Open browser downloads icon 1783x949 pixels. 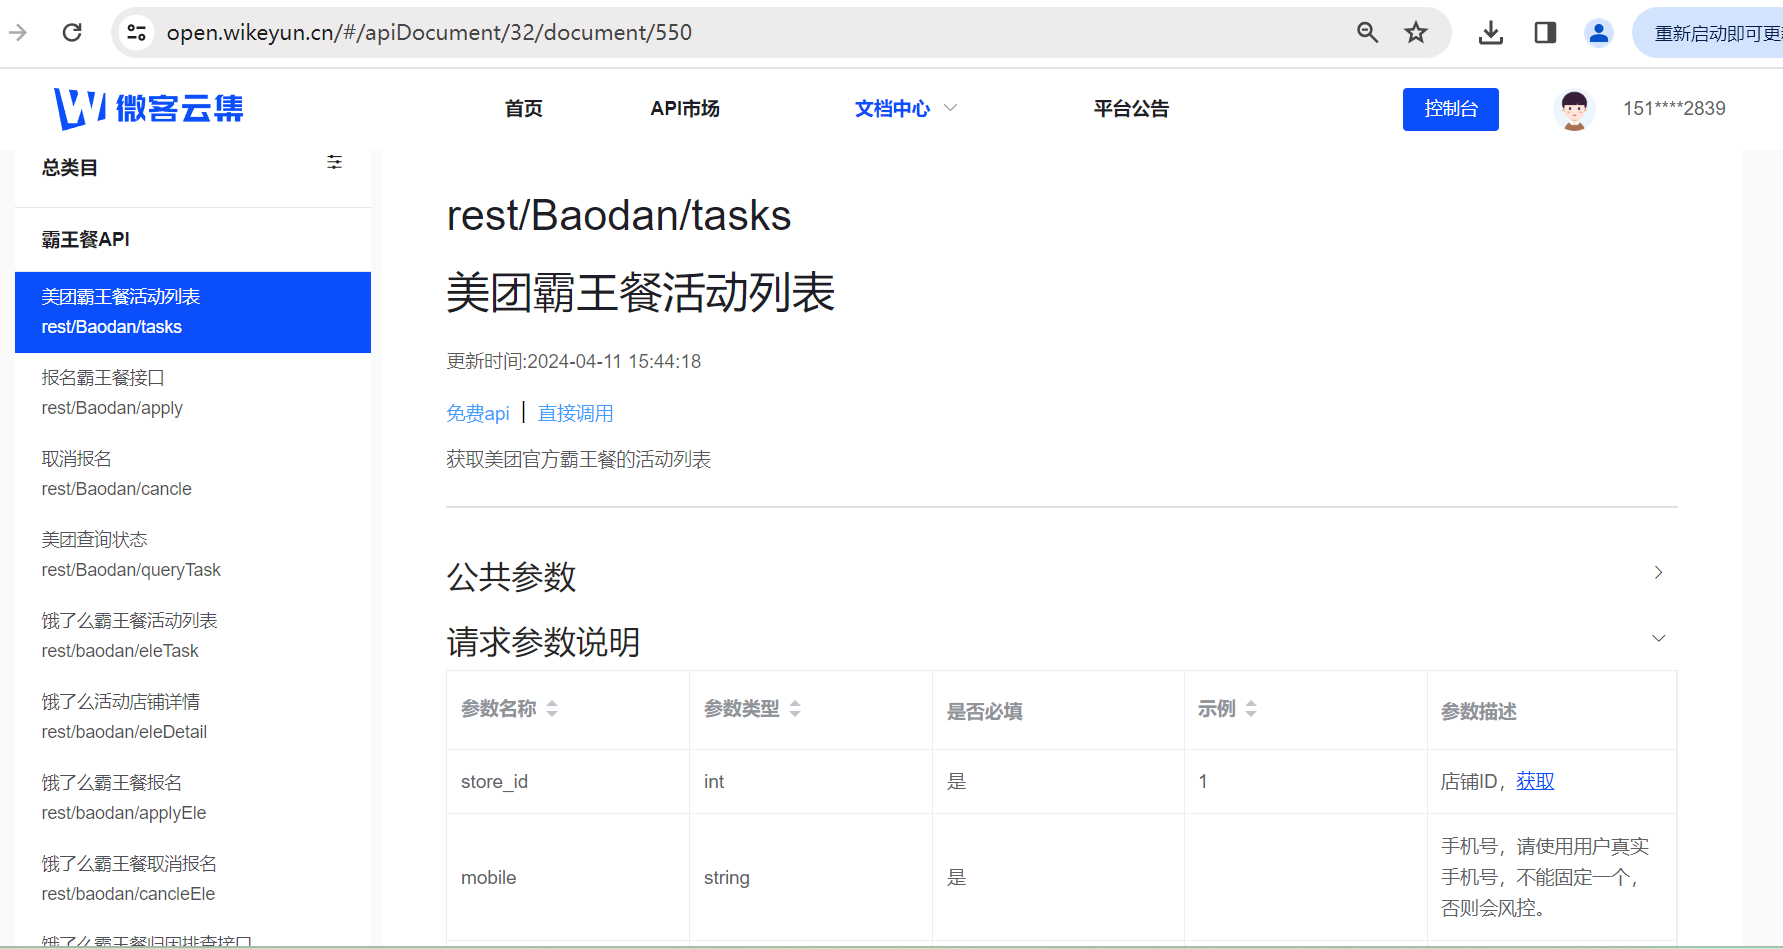[x=1490, y=33]
